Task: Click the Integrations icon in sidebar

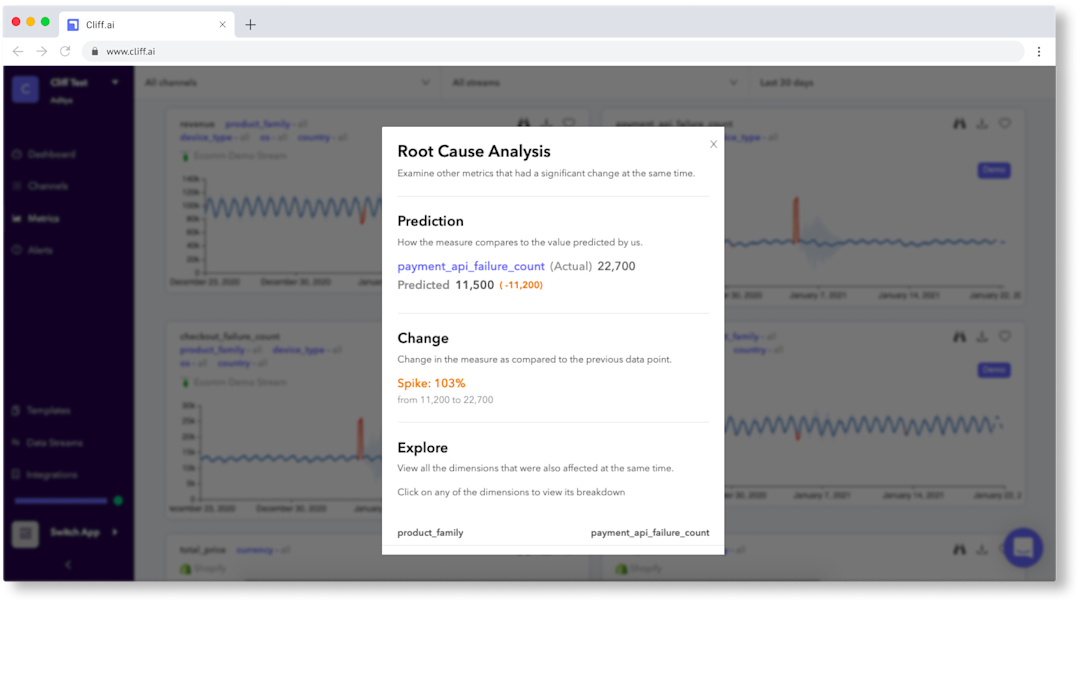Action: pyautogui.click(x=16, y=475)
